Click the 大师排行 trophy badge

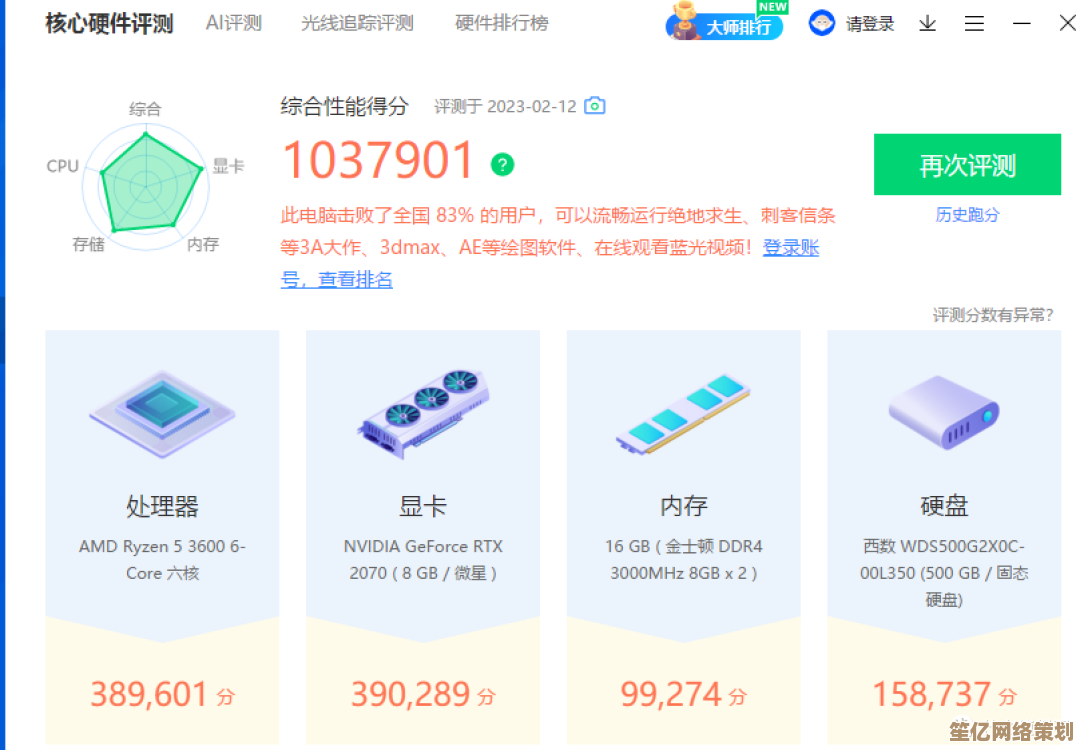pyautogui.click(x=725, y=24)
